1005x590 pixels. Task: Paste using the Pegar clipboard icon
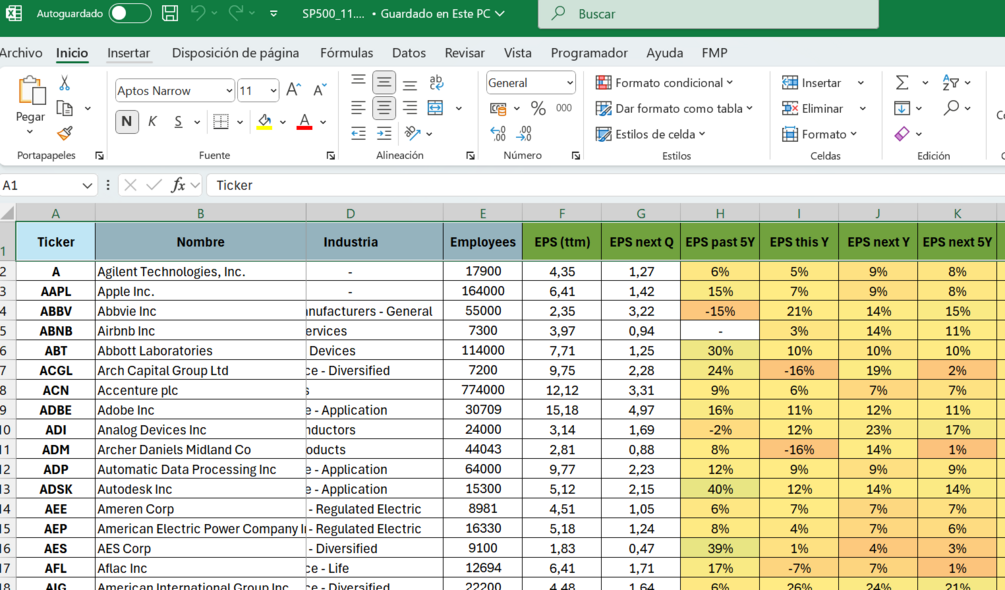(x=30, y=90)
